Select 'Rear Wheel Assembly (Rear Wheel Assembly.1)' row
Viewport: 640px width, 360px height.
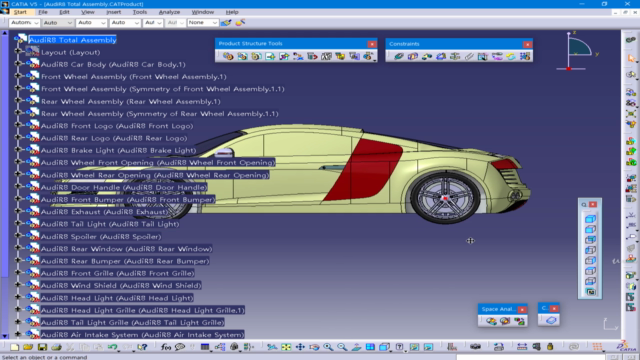point(131,101)
